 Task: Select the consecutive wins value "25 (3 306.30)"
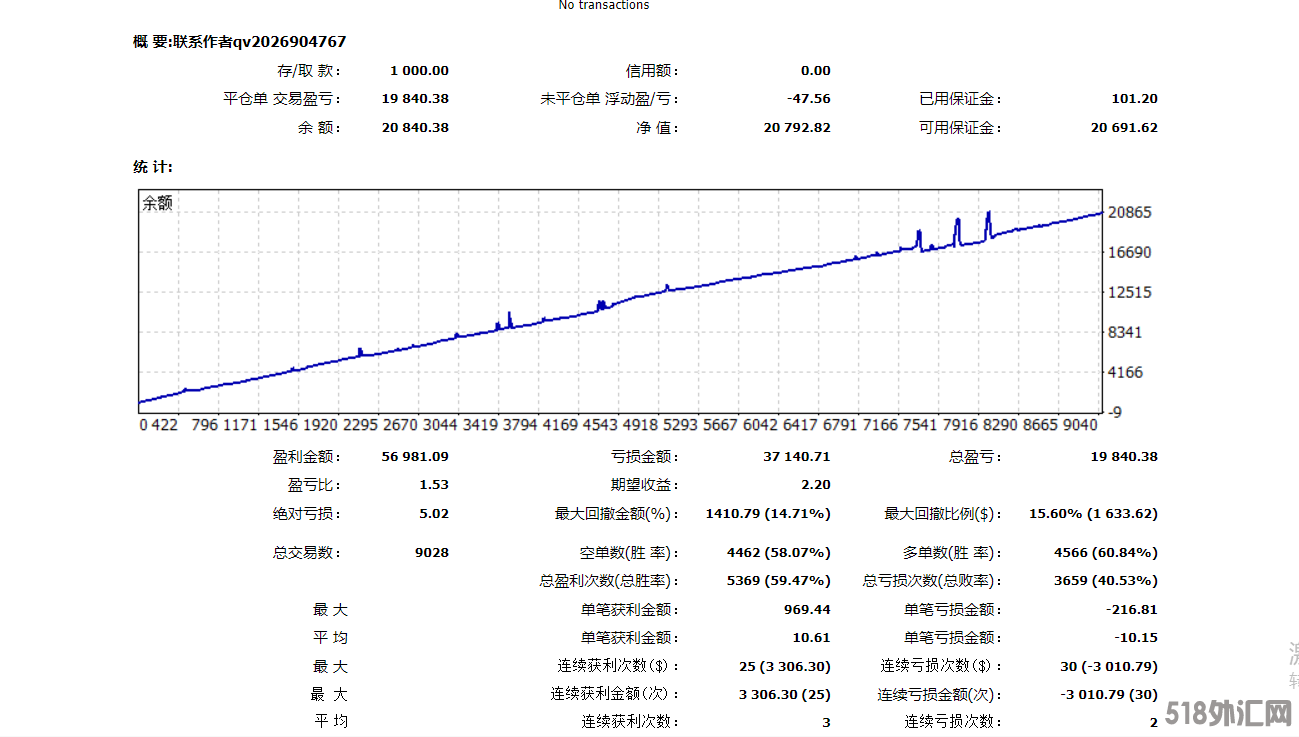pyautogui.click(x=784, y=667)
